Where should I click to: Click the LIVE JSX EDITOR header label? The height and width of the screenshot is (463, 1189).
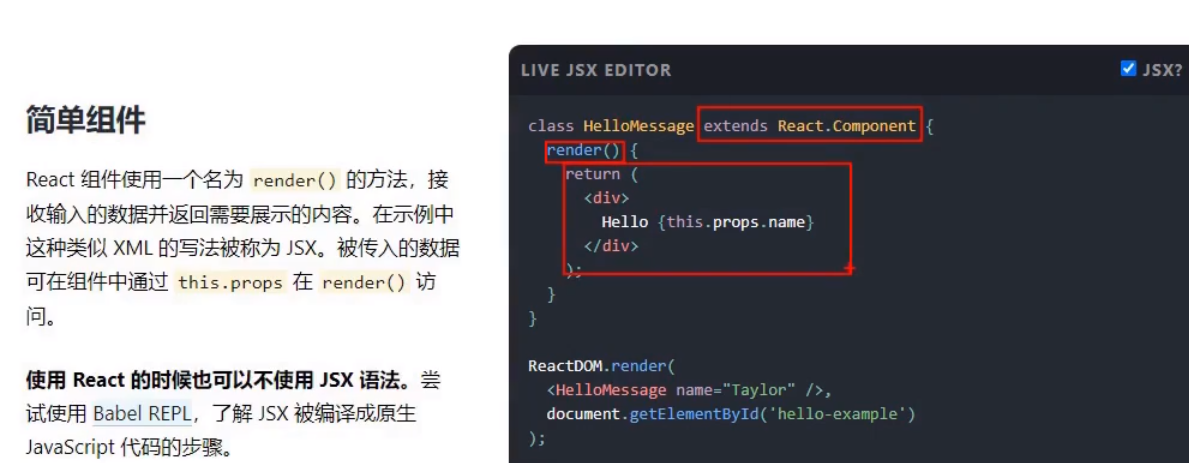[x=596, y=70]
